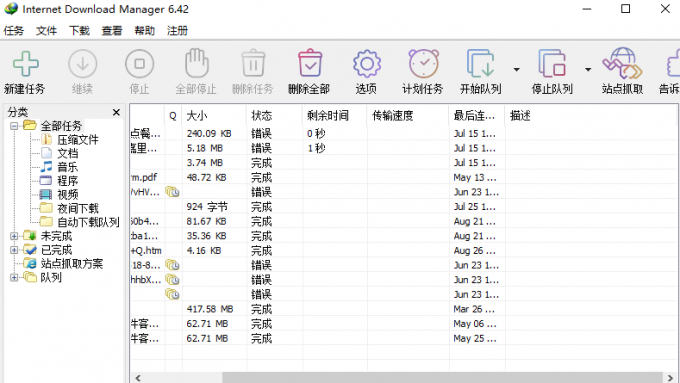
Task: Click the scrollbar left arrow
Action: (x=138, y=378)
